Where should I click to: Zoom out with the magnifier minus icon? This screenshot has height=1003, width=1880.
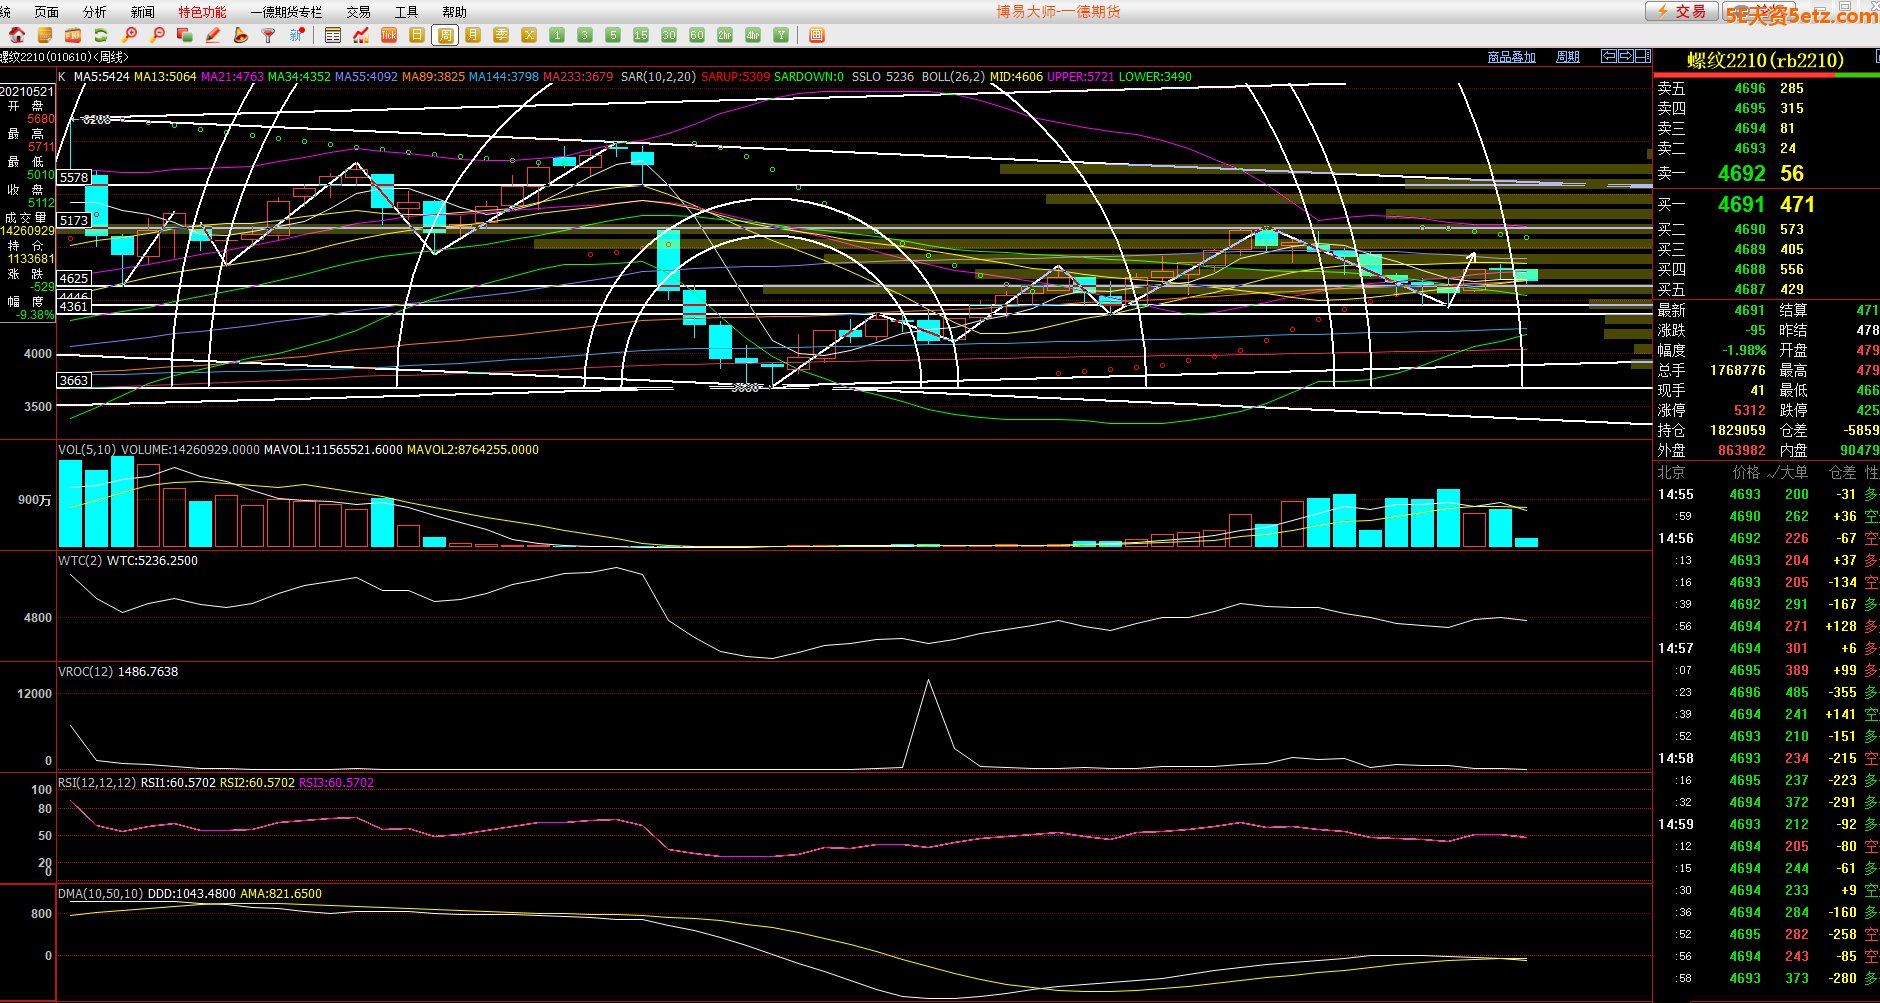point(157,35)
